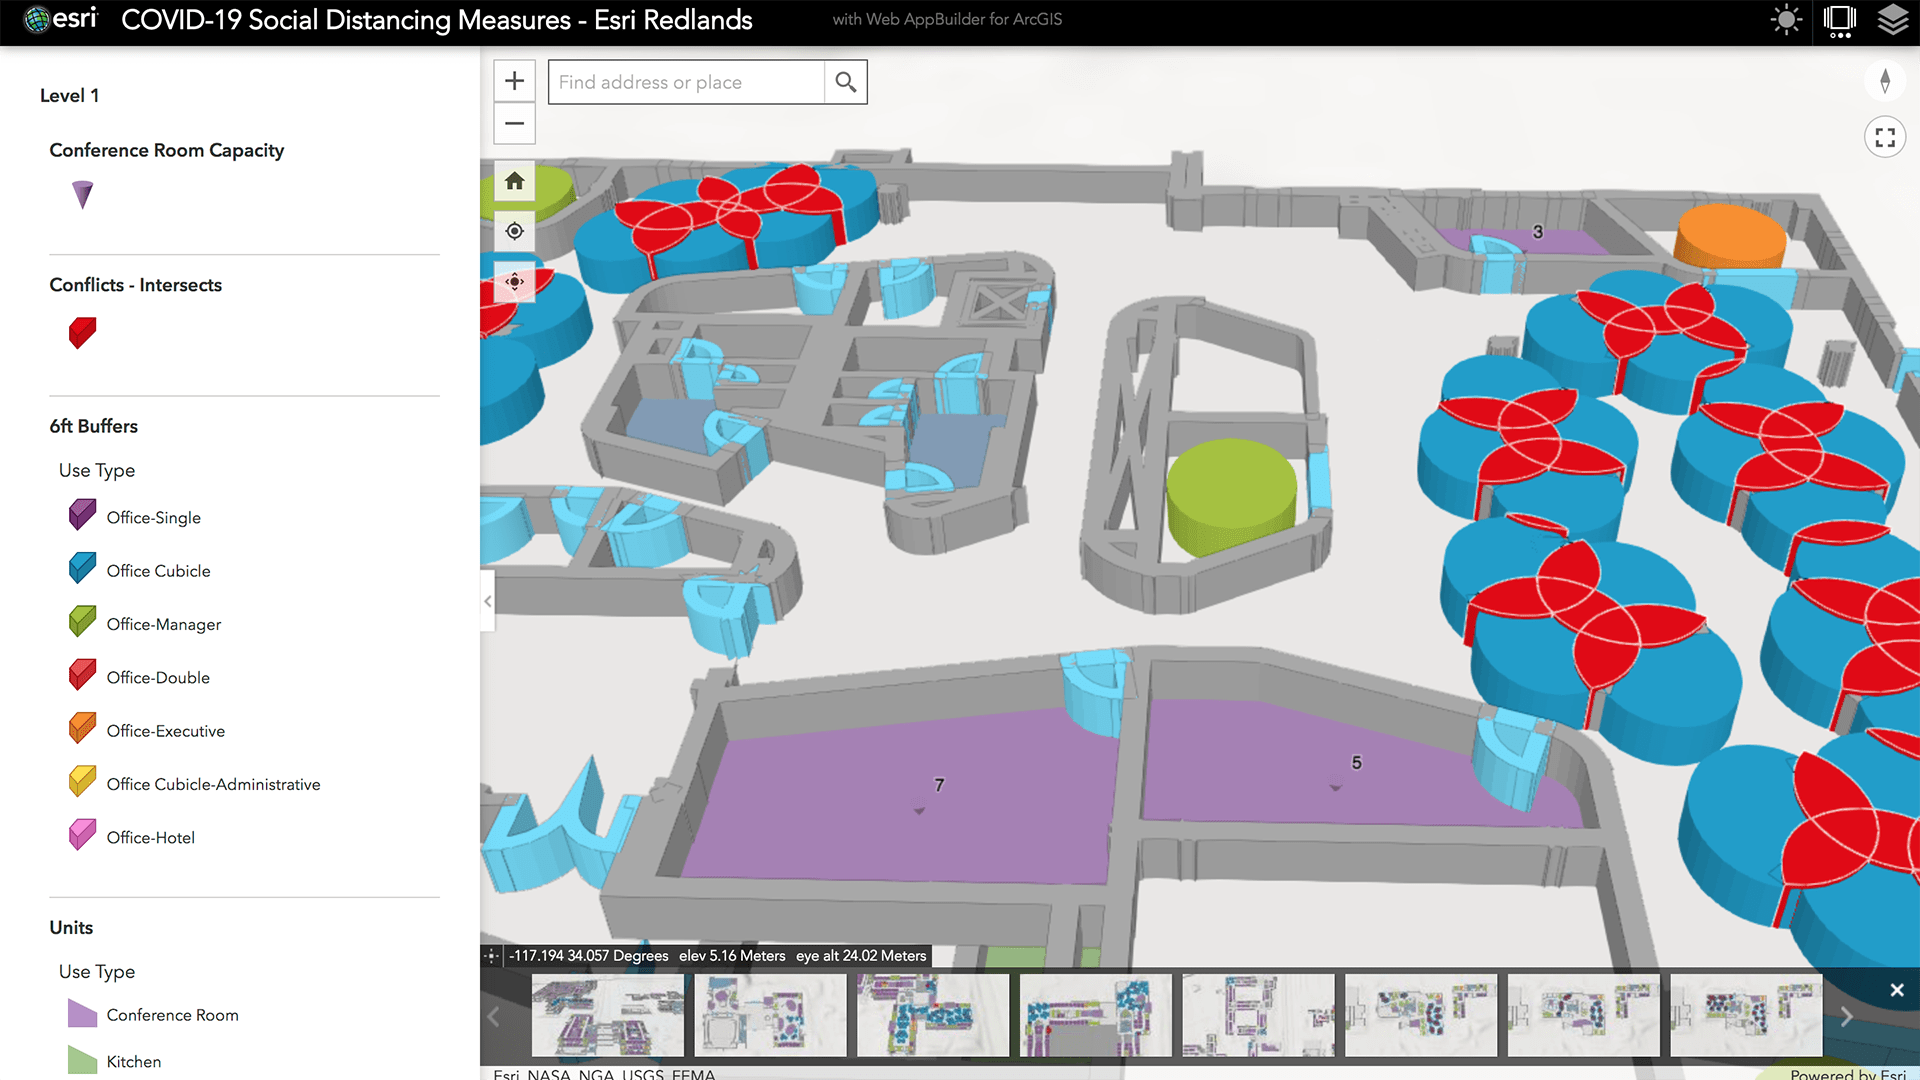Toggle full screen map view

point(1885,138)
